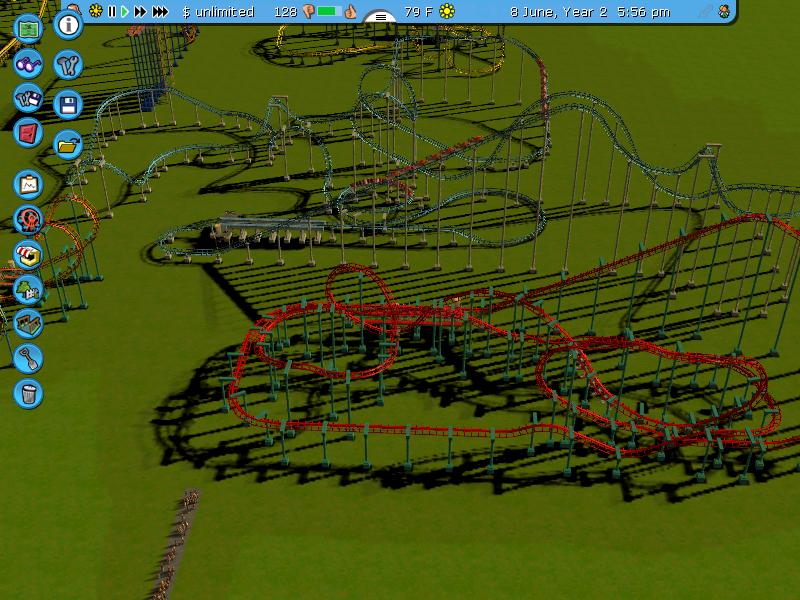This screenshot has height=600, width=800.
Task: Click the sun icon at left of top bar
Action: coord(95,11)
